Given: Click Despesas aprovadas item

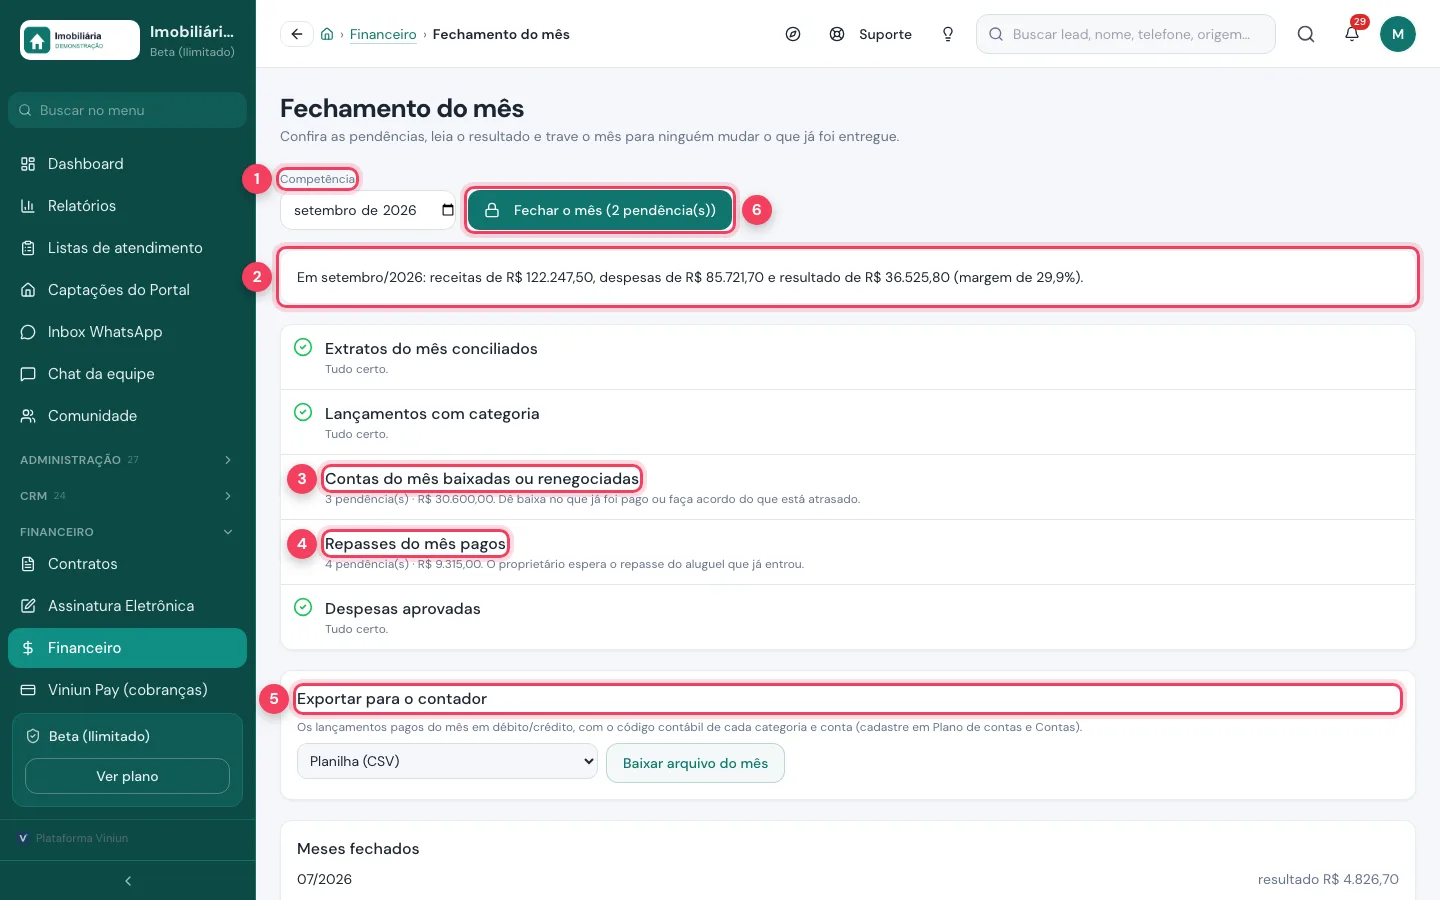Looking at the screenshot, I should (x=848, y=617).
